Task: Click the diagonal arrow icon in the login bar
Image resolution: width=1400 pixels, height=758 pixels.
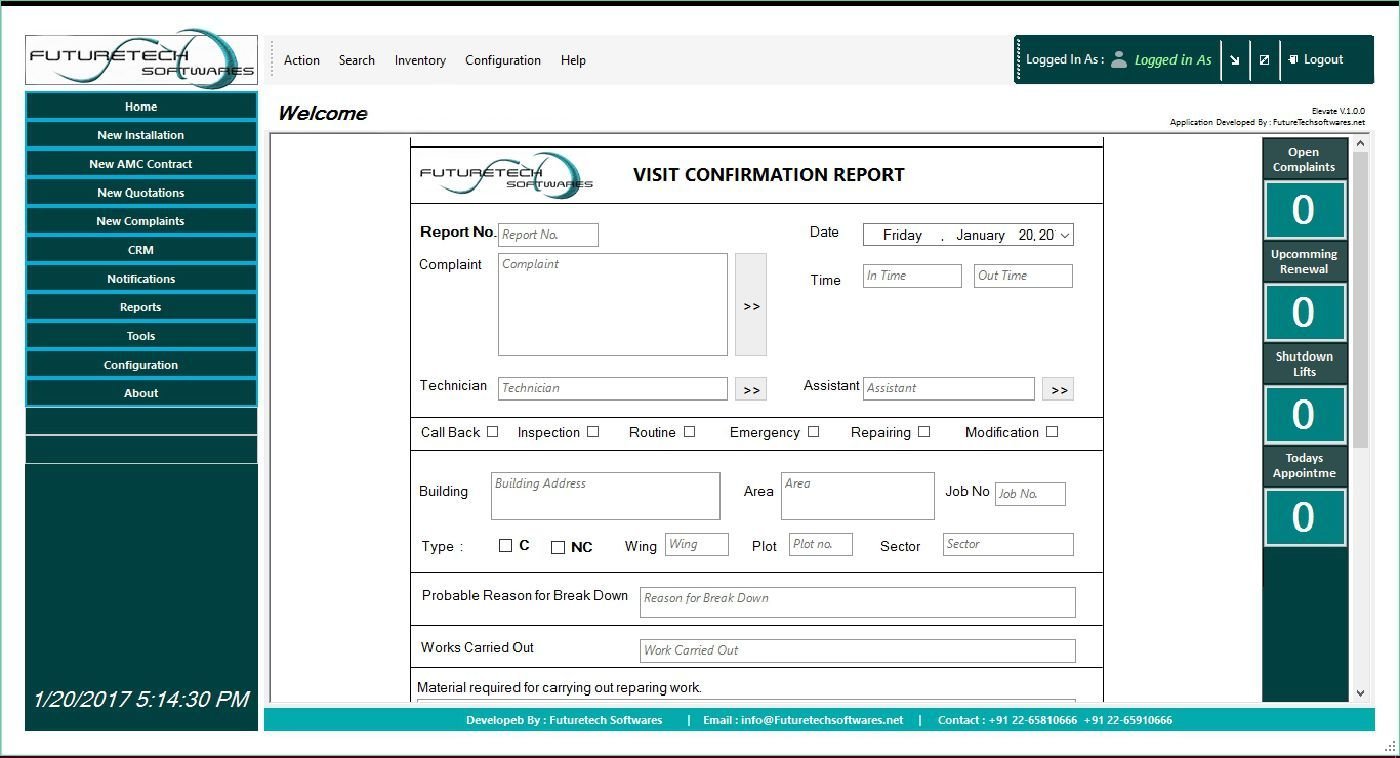Action: pyautogui.click(x=1235, y=60)
